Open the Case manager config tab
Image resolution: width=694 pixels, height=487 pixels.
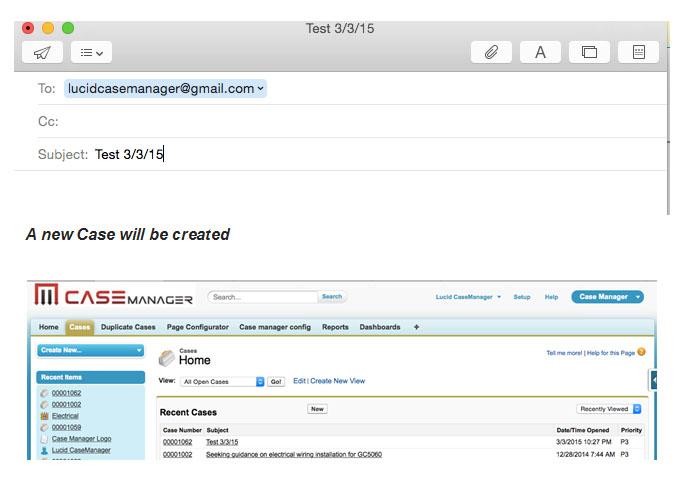click(x=275, y=327)
